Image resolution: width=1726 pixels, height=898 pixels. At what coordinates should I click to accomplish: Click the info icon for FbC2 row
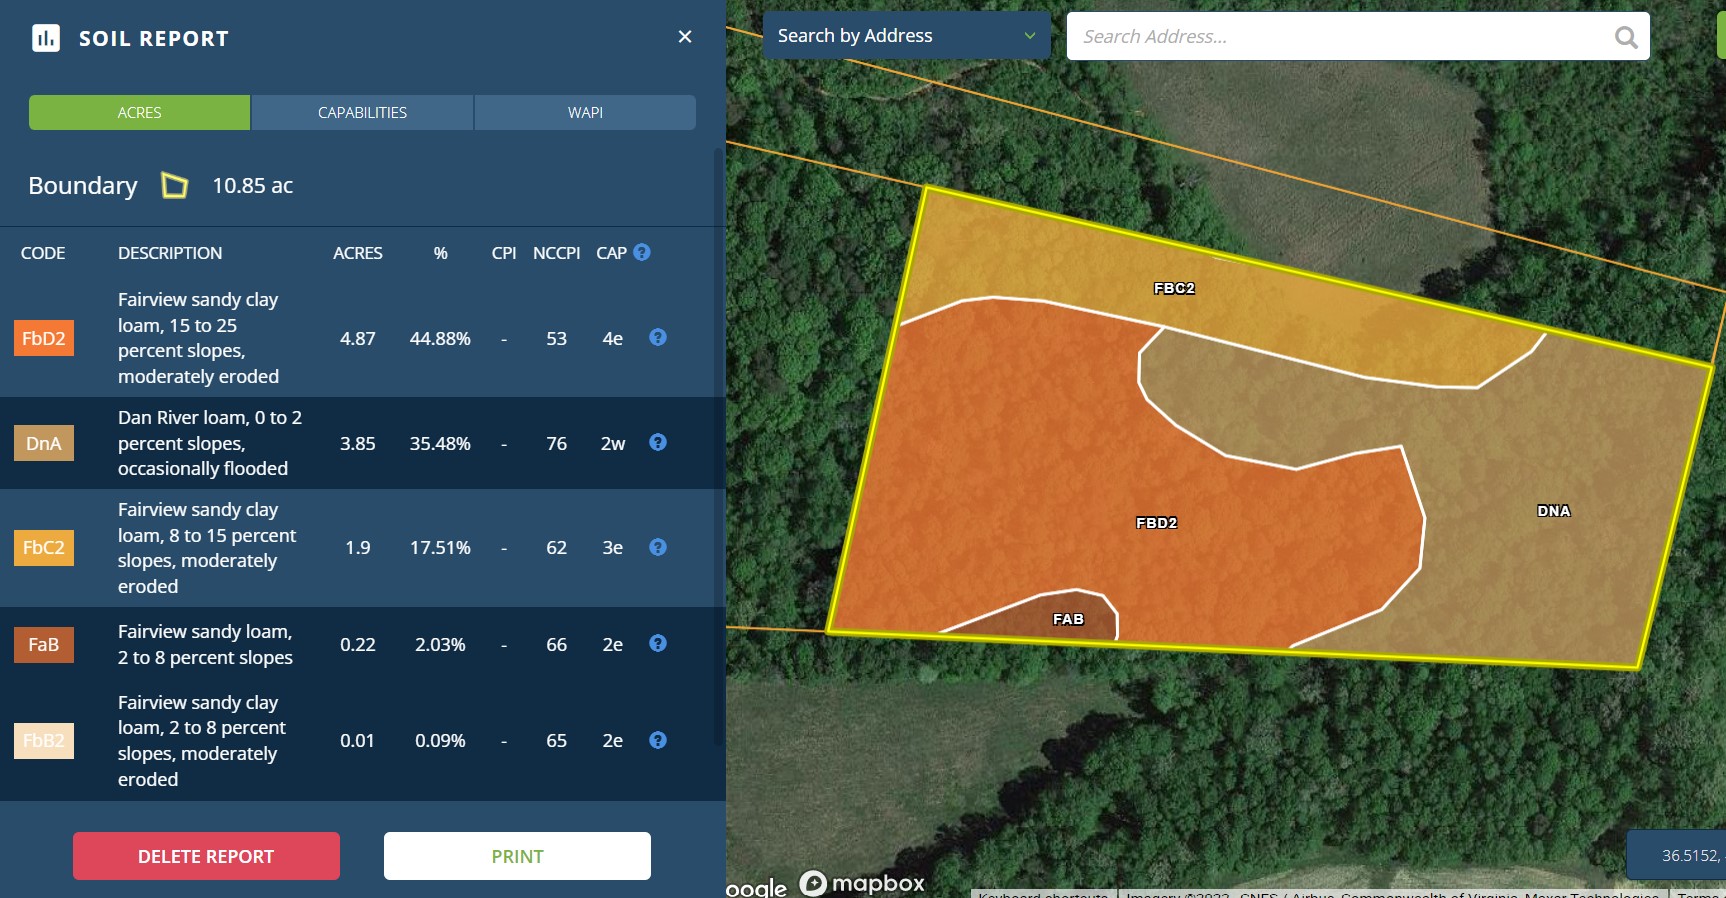click(657, 547)
